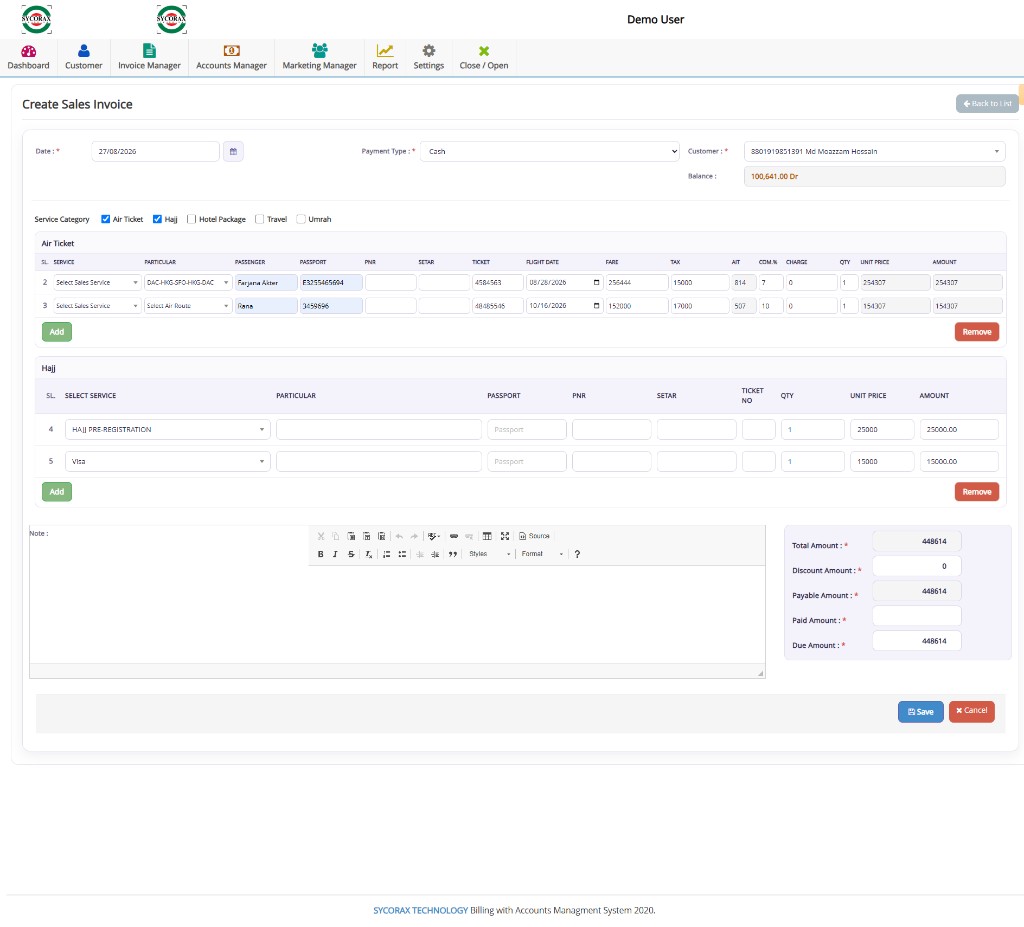This screenshot has width=1024, height=927.
Task: Open the Styles dropdown in the note editor
Action: [x=489, y=554]
